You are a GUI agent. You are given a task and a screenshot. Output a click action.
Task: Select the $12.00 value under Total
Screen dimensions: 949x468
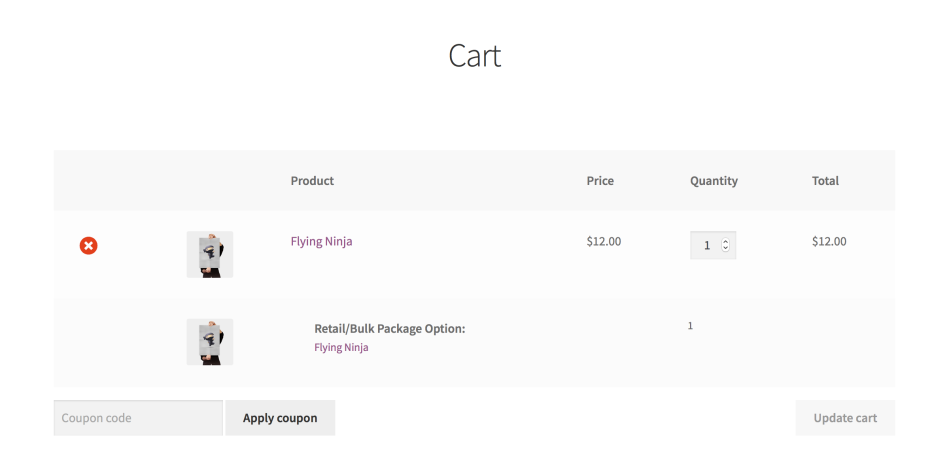[x=829, y=241]
